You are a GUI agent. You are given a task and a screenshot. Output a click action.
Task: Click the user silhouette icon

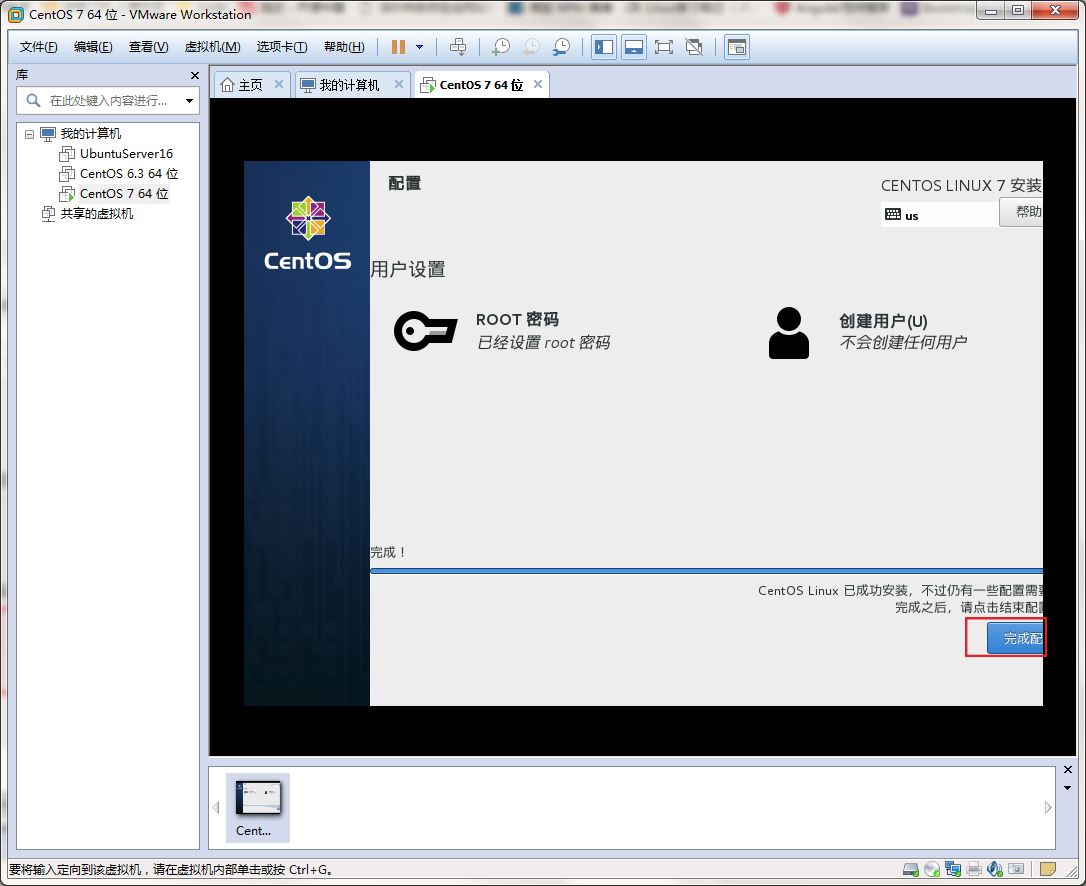(x=789, y=333)
